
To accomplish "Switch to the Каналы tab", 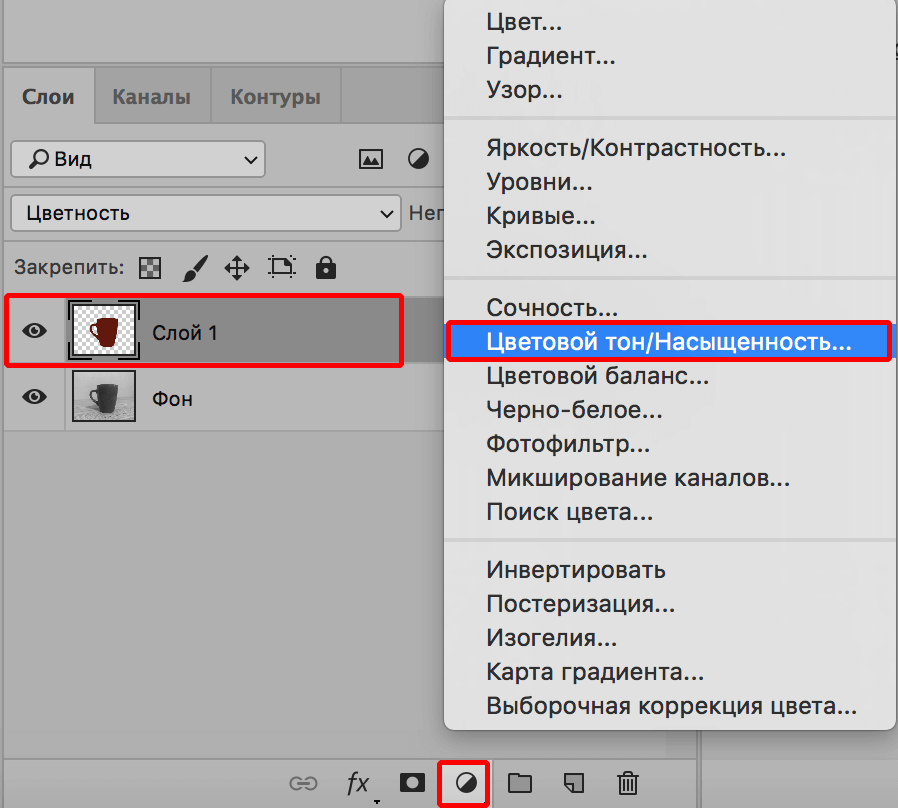I will (151, 97).
